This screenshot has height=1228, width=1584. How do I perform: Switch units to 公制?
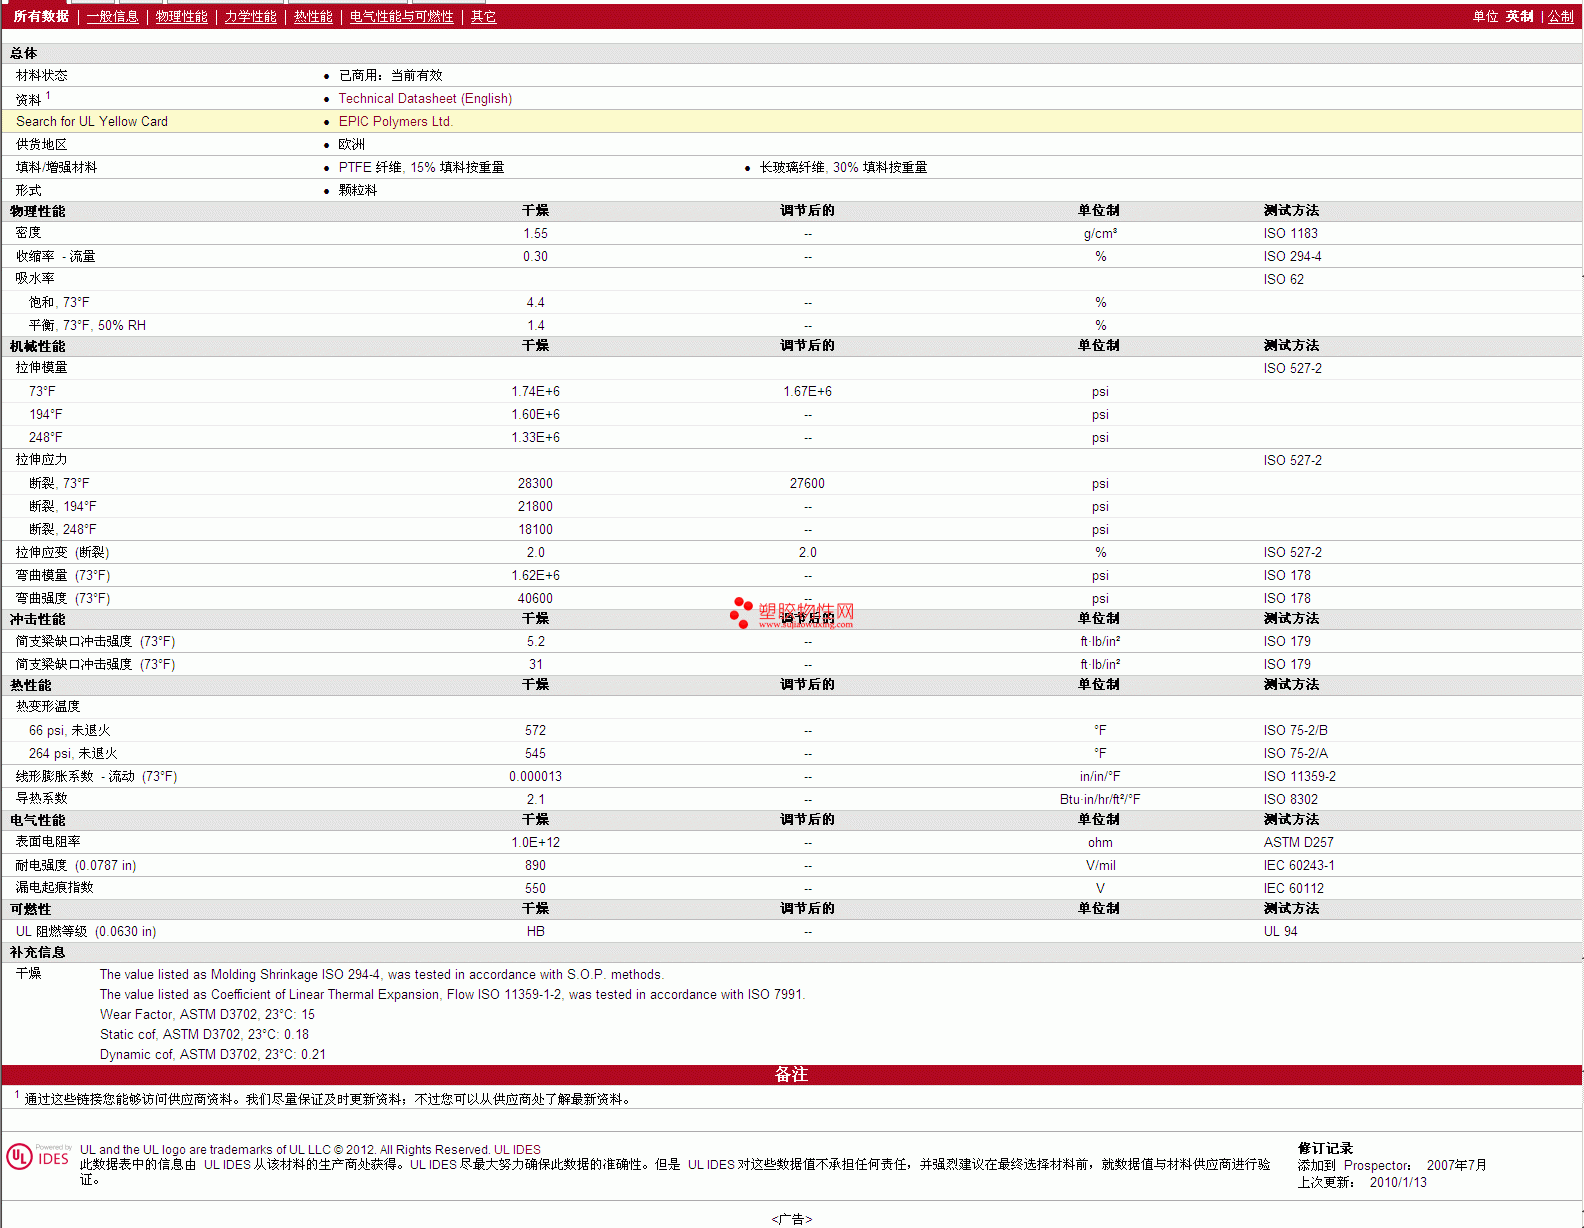click(1560, 16)
